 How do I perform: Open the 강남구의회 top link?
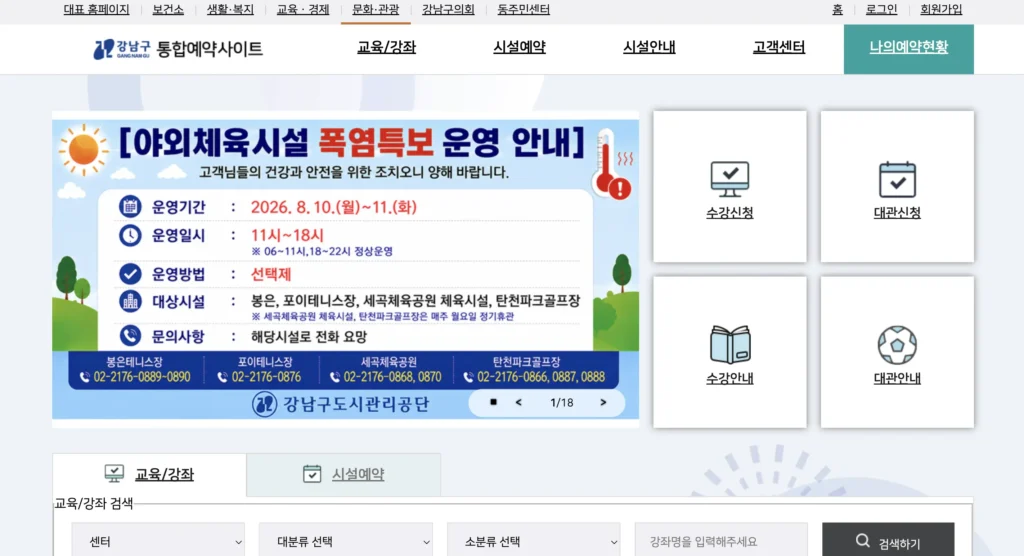click(448, 10)
